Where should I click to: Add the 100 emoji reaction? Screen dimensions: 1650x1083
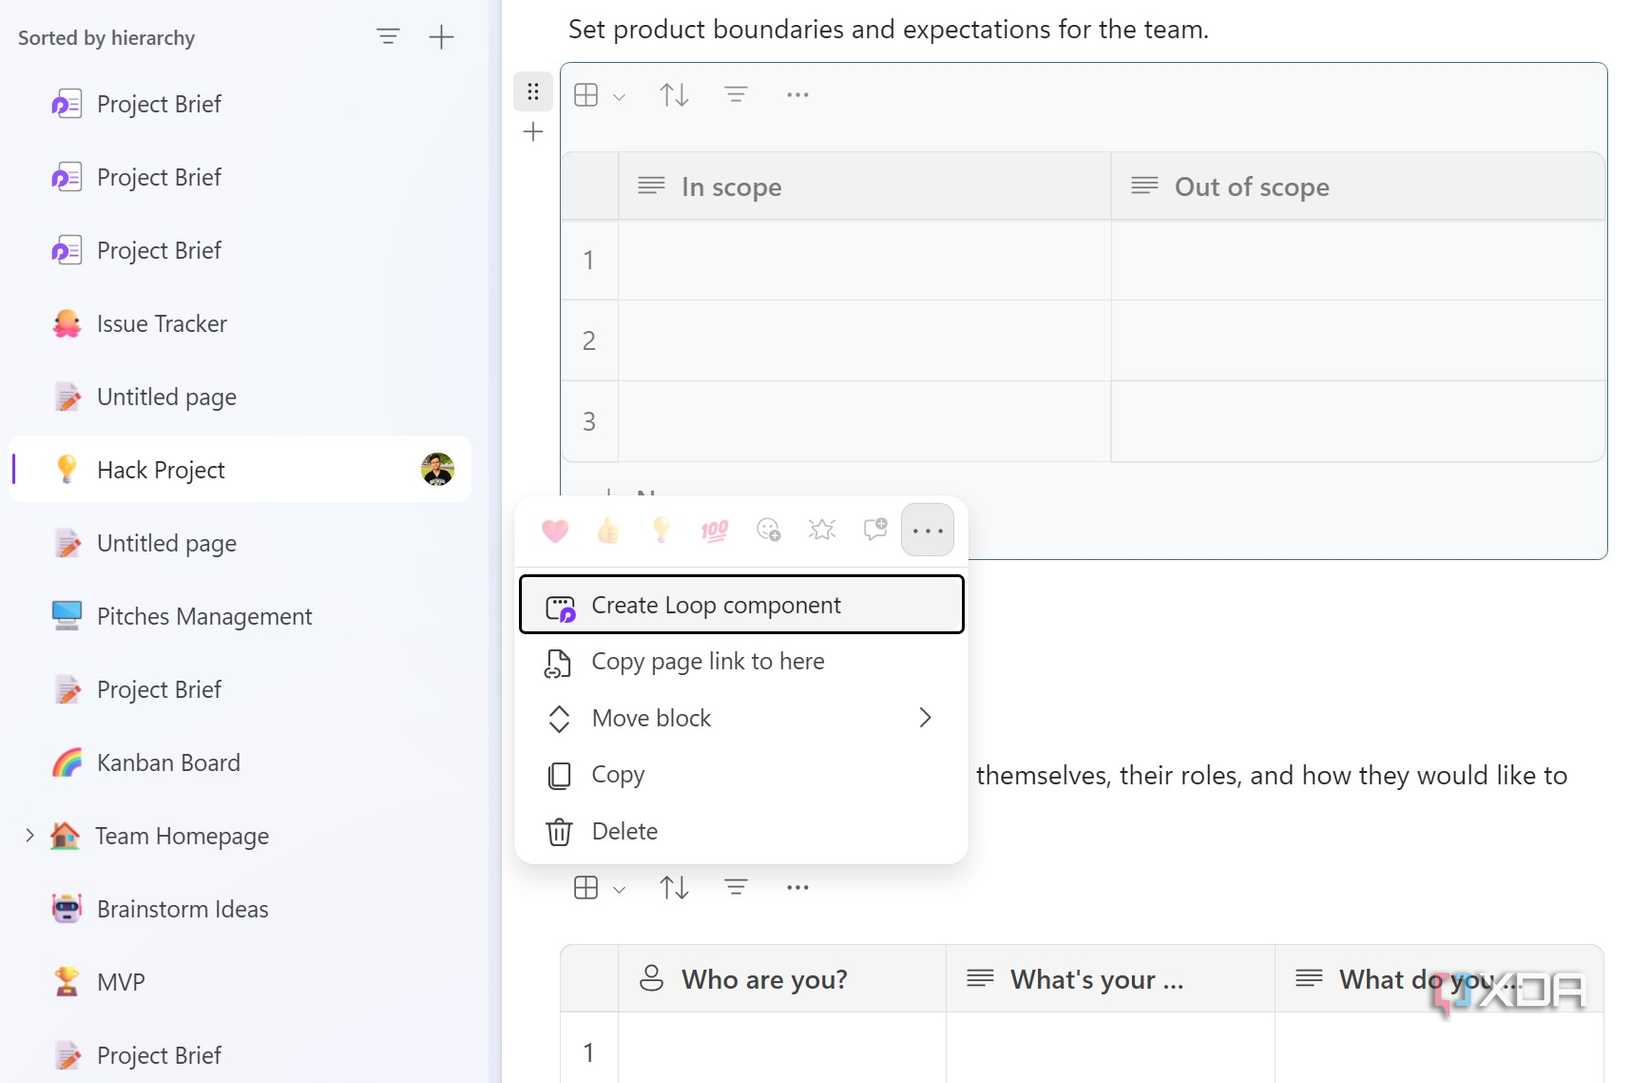point(714,530)
